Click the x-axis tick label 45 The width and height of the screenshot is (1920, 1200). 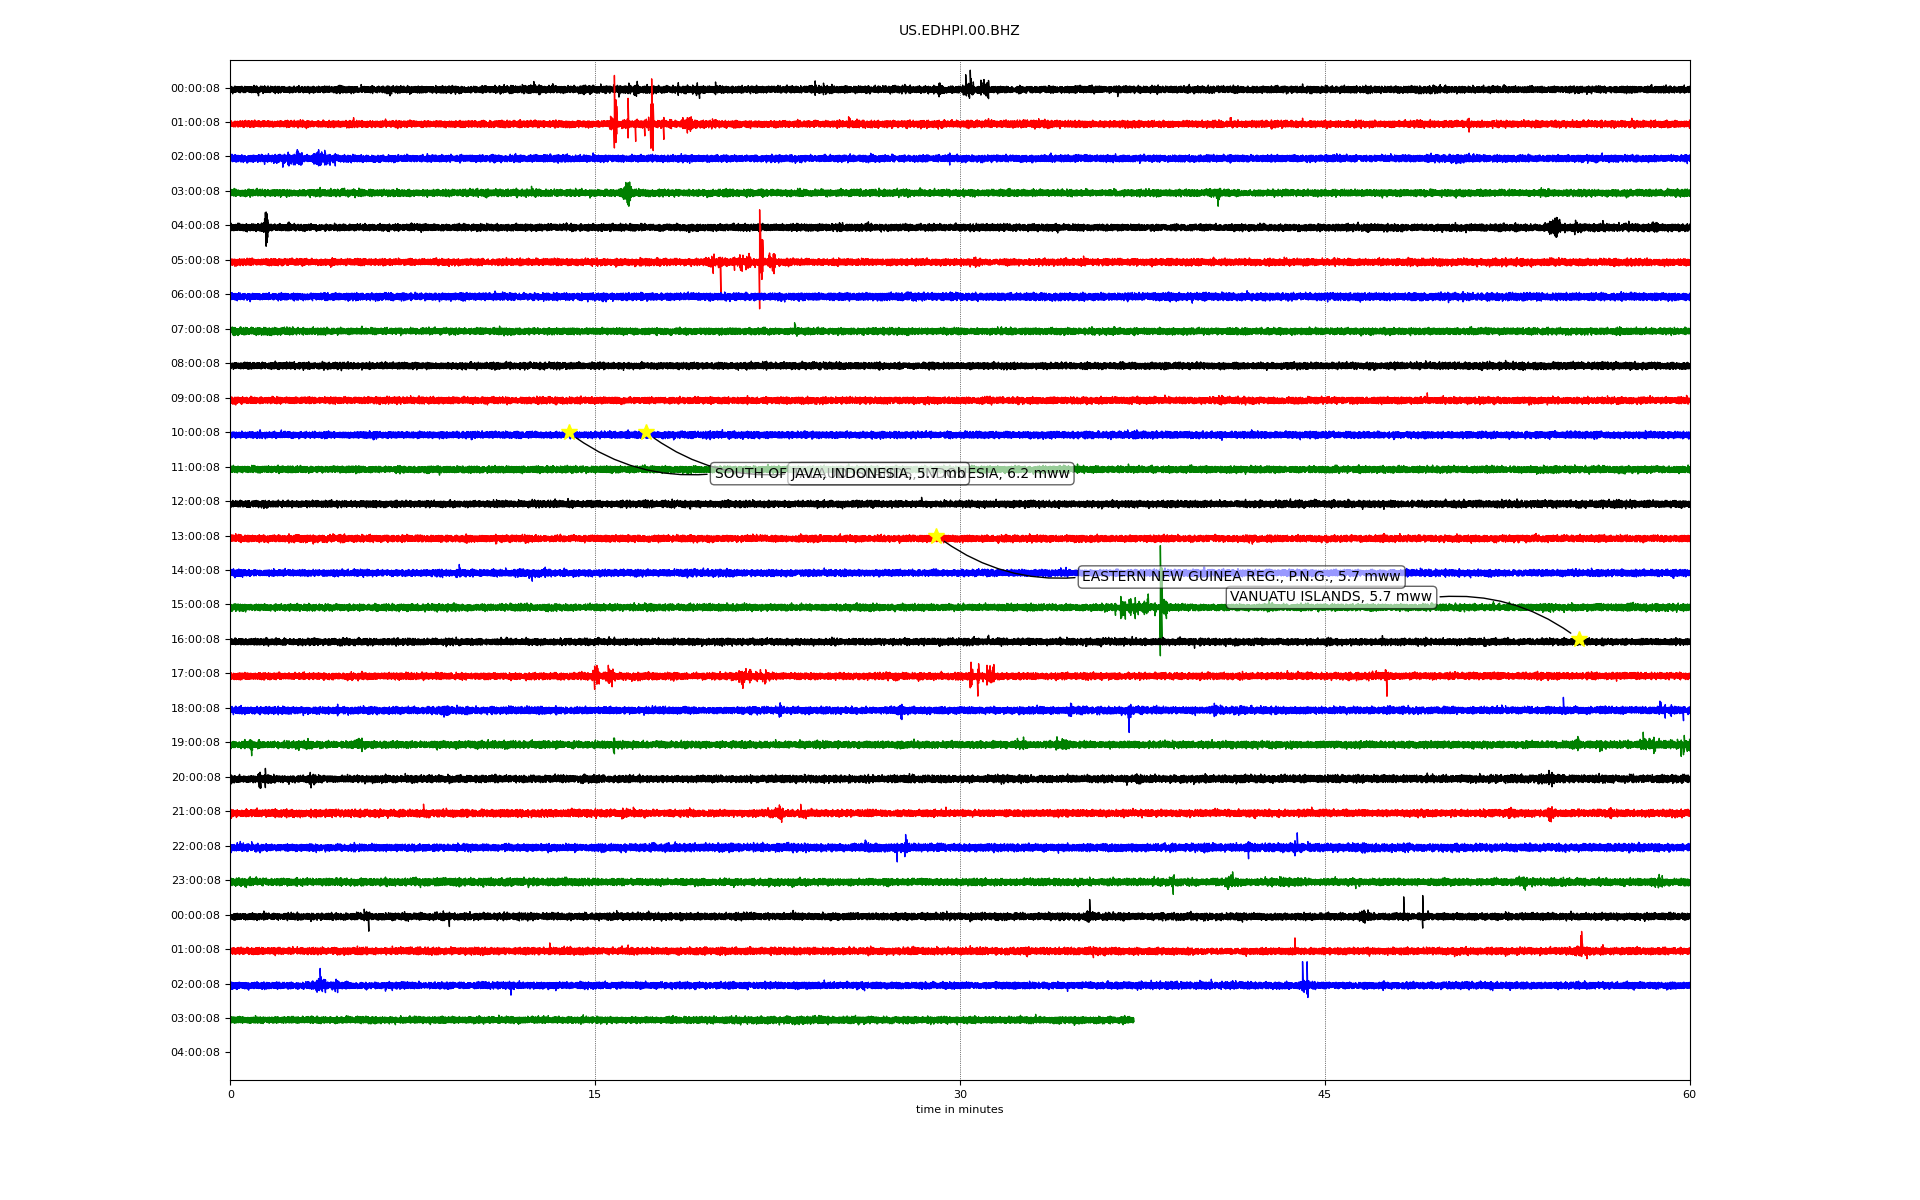1325,1095
